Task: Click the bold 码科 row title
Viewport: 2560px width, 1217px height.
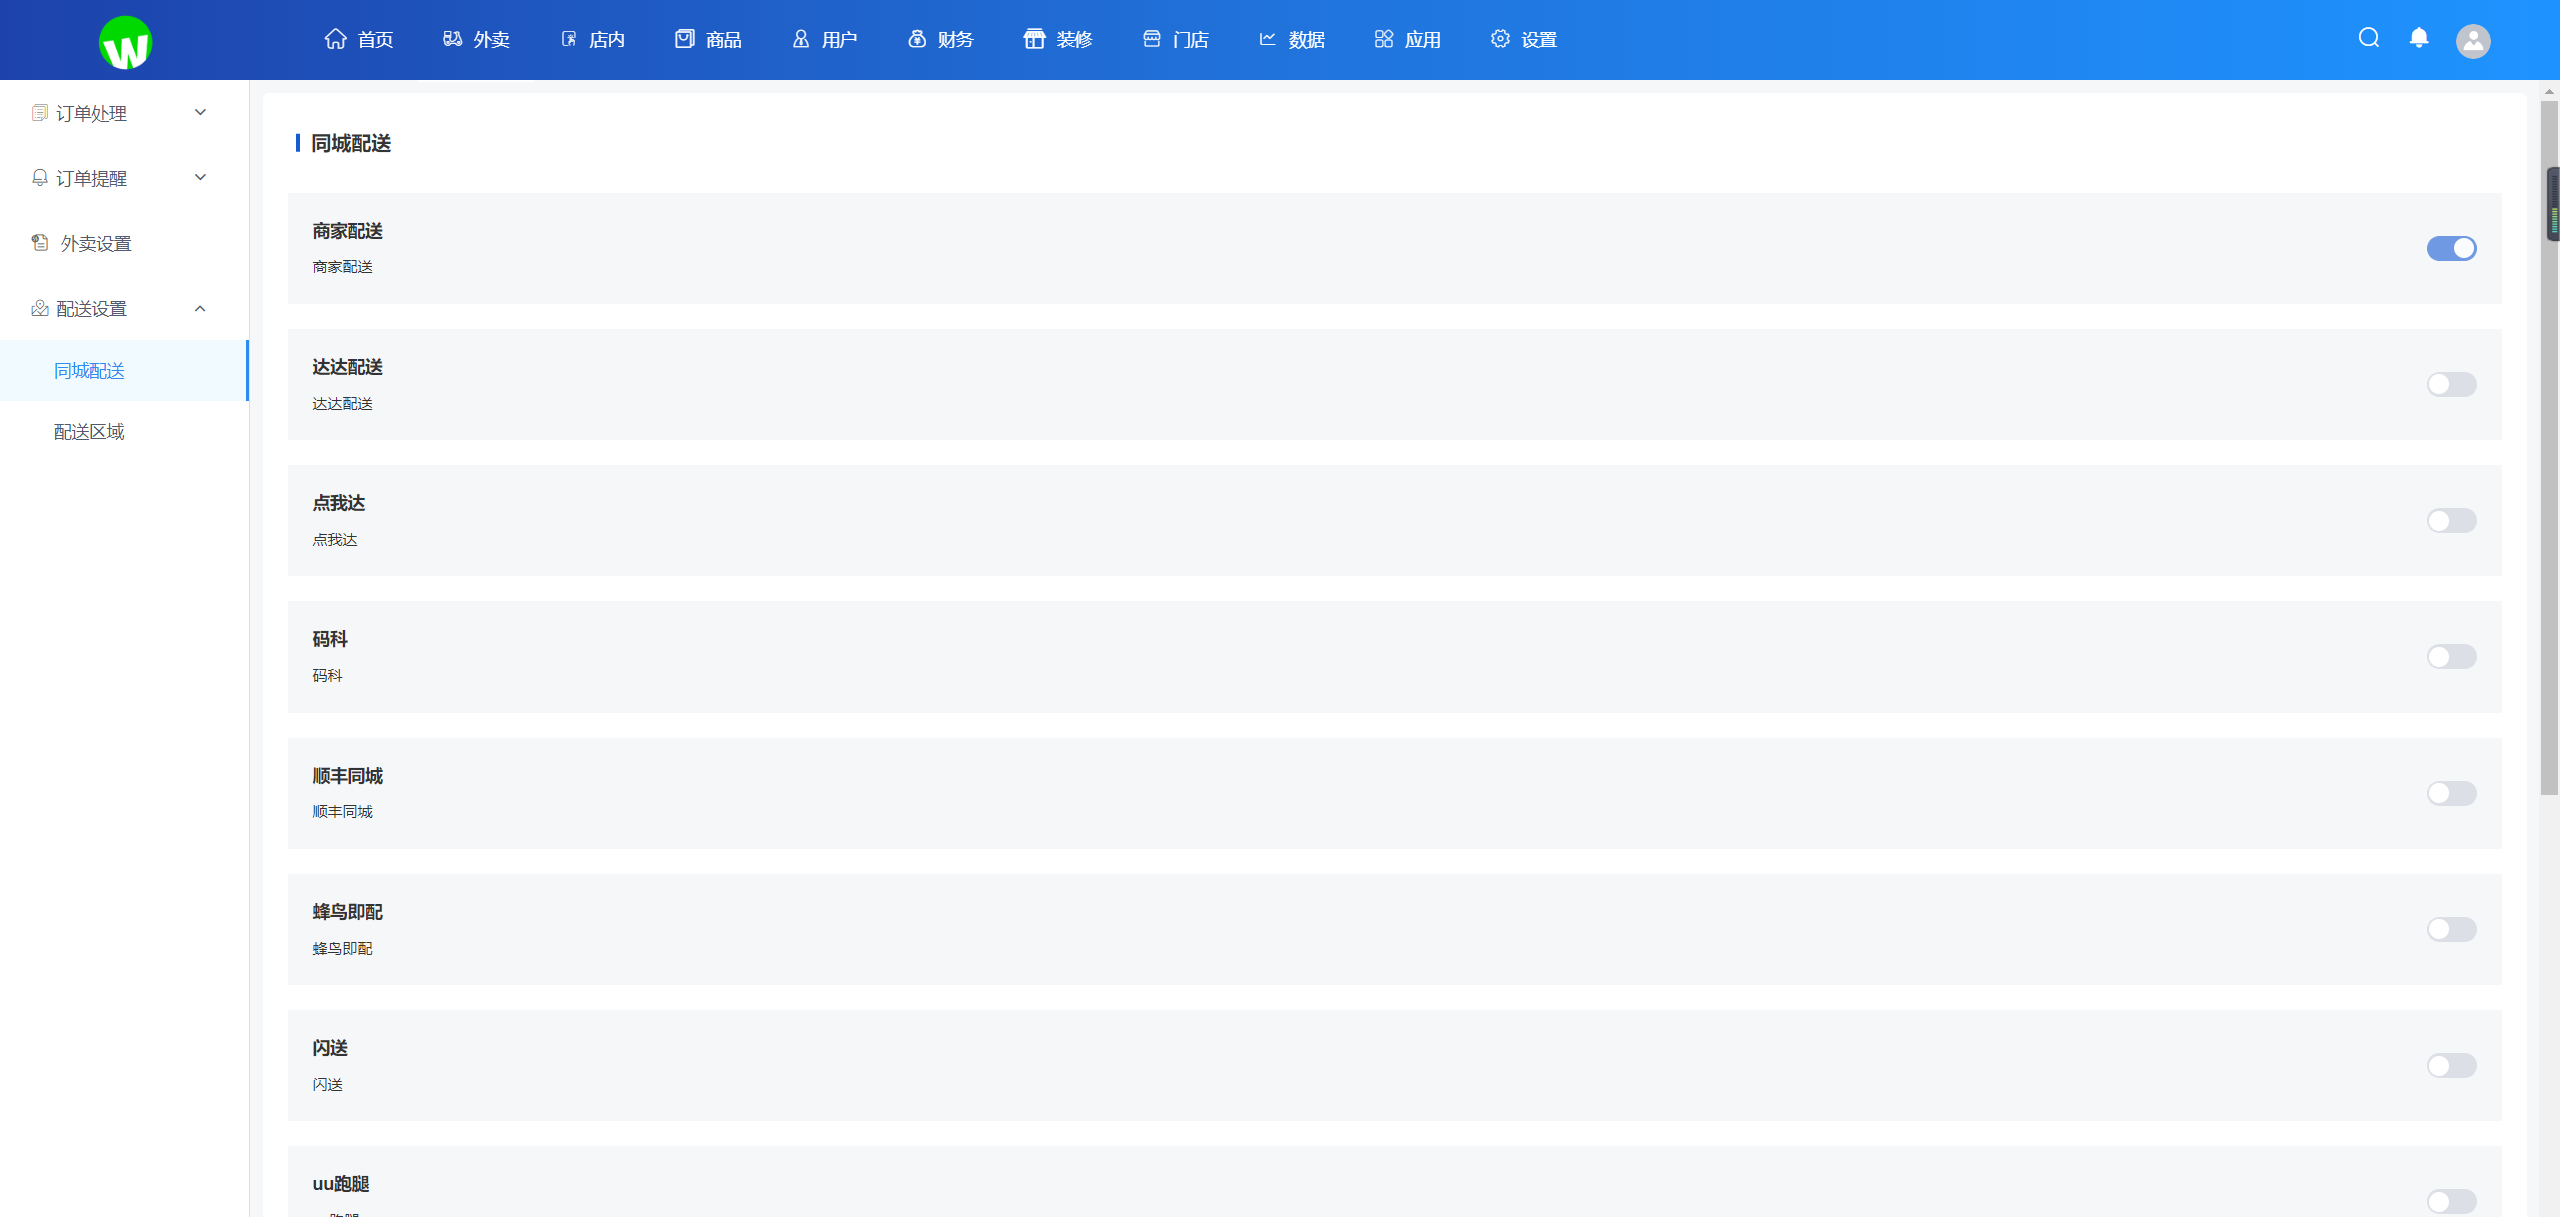Action: click(330, 639)
